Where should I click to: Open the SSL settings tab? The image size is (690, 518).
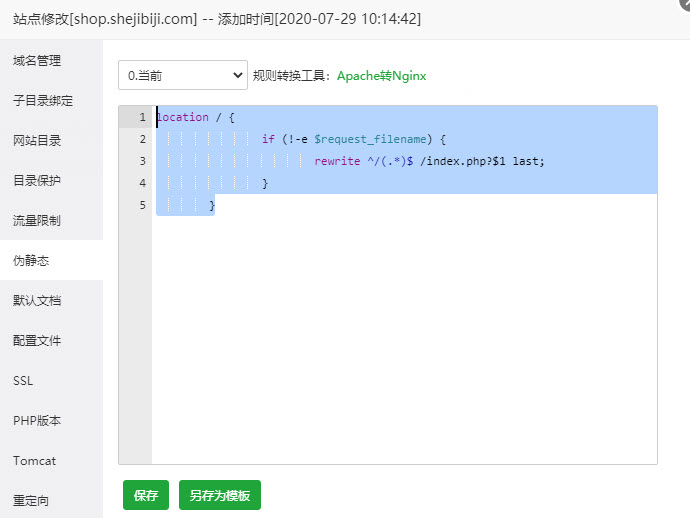pyautogui.click(x=23, y=381)
